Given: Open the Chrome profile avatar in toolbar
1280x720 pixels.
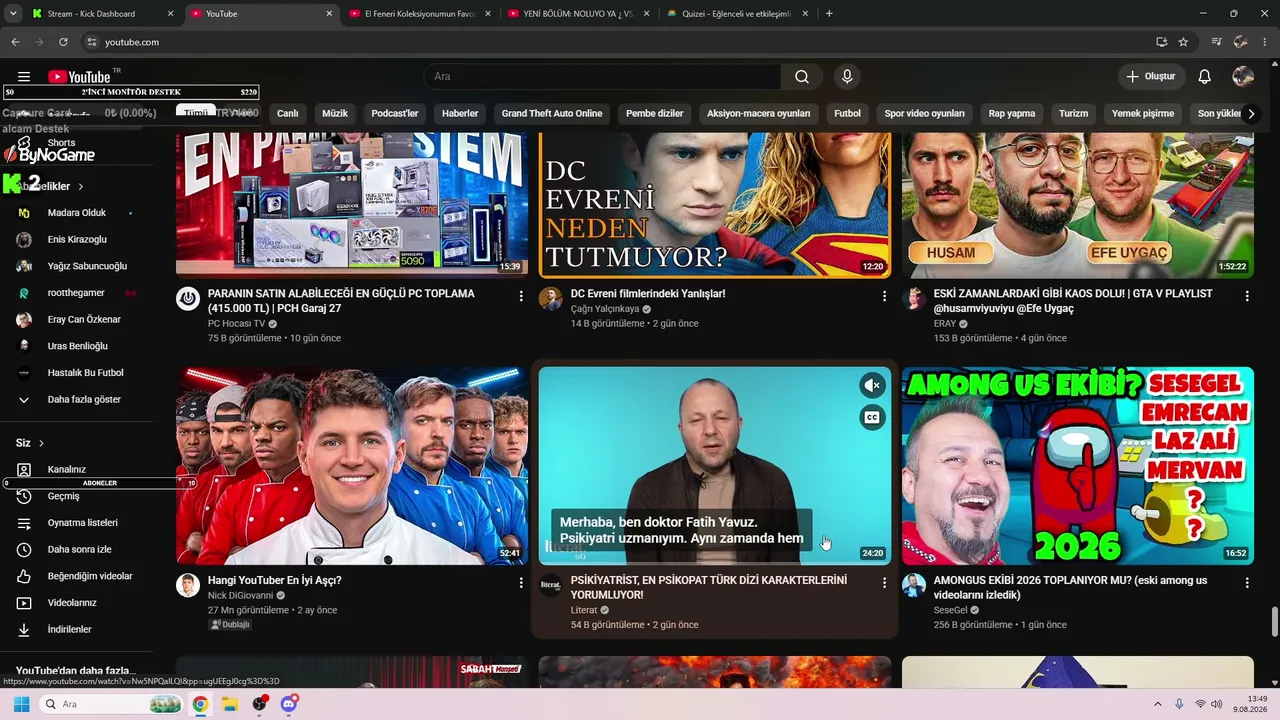Looking at the screenshot, I should pyautogui.click(x=1241, y=42).
